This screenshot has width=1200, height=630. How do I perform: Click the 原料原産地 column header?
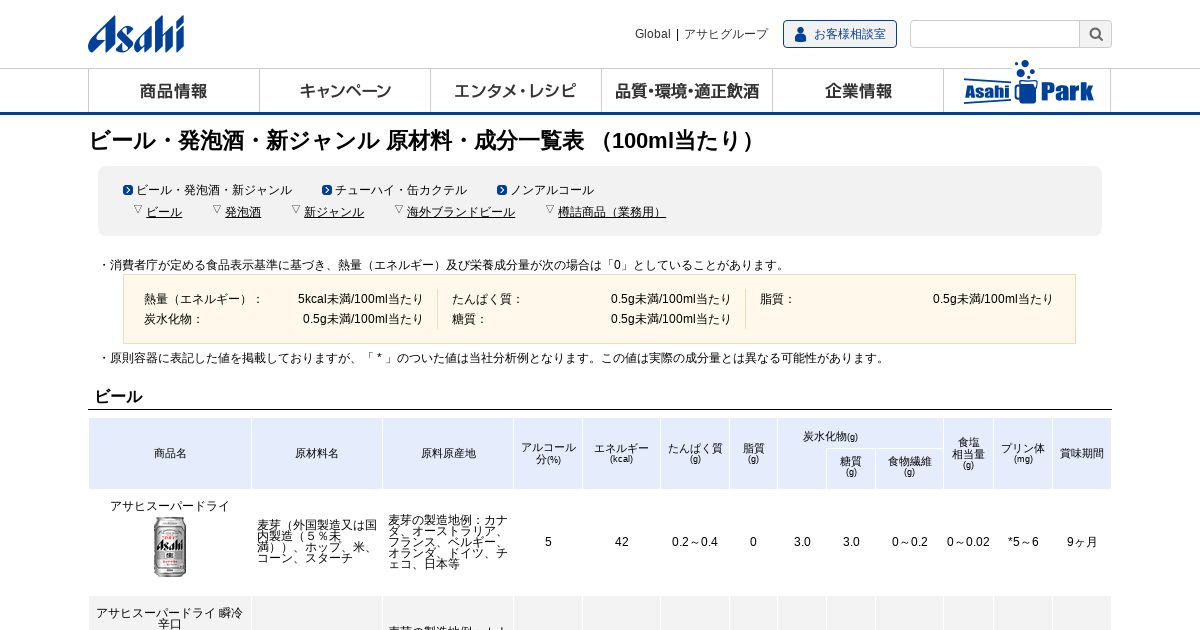coord(448,453)
